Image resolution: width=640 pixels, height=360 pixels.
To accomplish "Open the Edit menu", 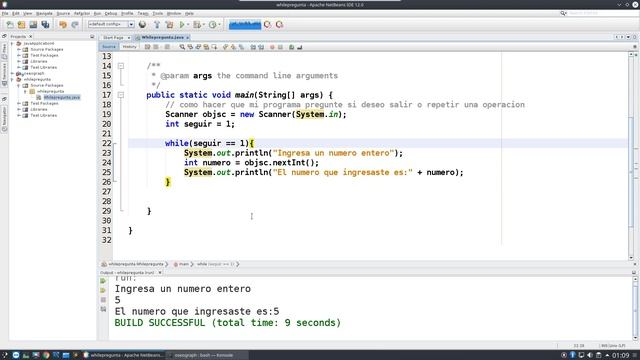I will 16,13.
